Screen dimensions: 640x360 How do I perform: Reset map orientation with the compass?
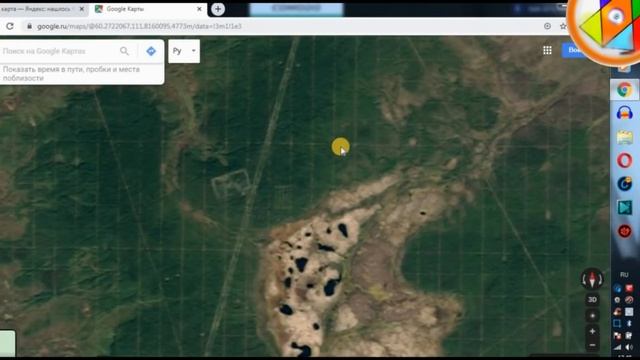coord(592,279)
